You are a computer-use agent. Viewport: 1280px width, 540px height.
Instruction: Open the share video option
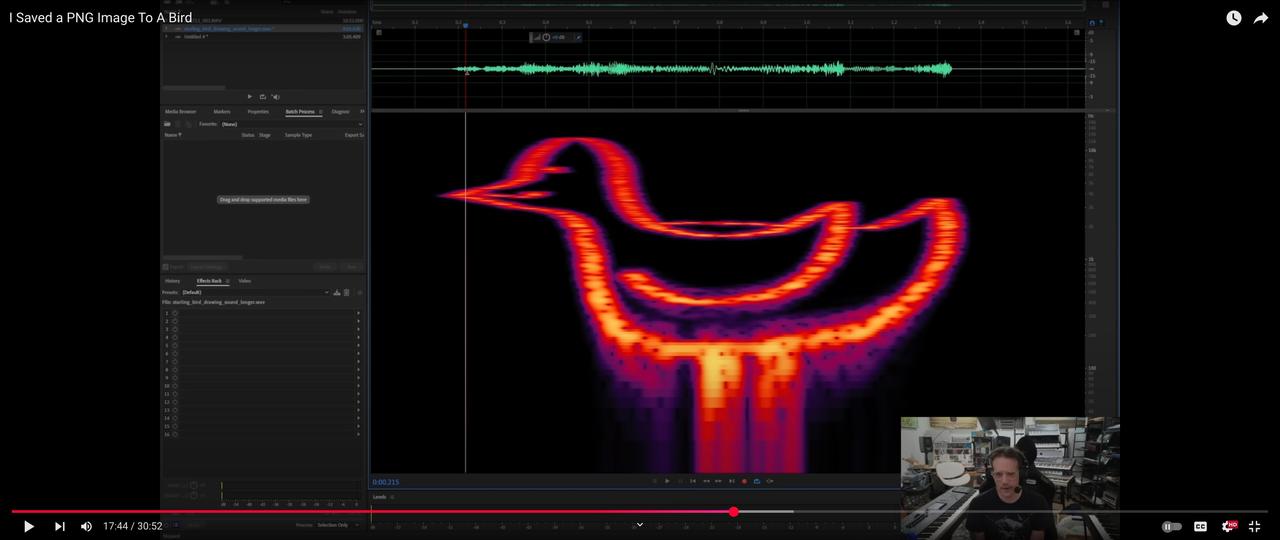pos(1261,18)
